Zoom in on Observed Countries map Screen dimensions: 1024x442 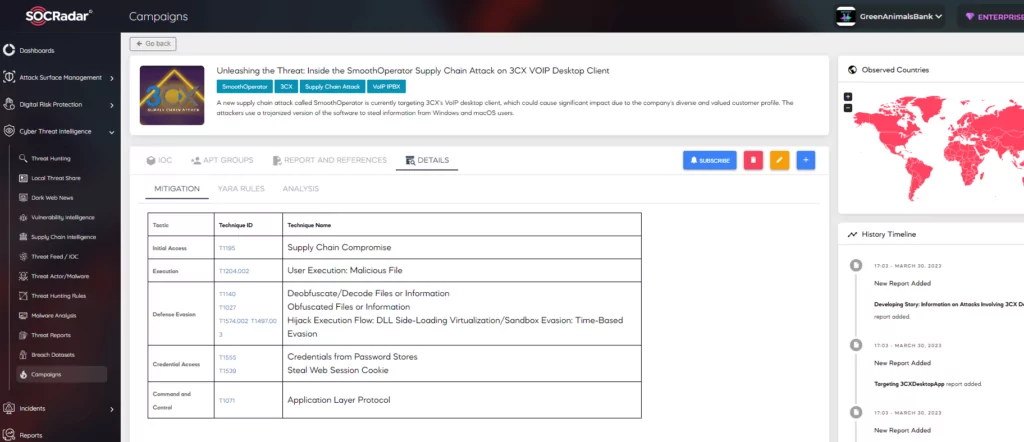(848, 97)
